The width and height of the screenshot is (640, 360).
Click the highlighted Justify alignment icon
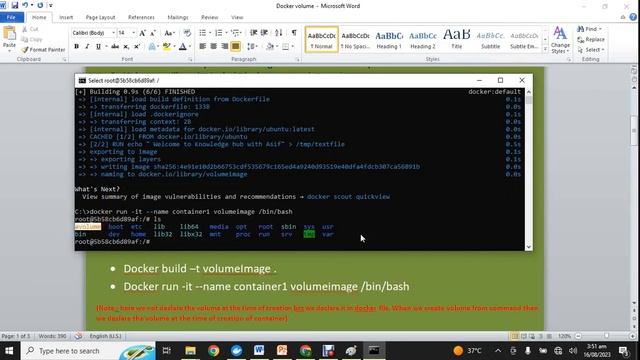pos(236,47)
